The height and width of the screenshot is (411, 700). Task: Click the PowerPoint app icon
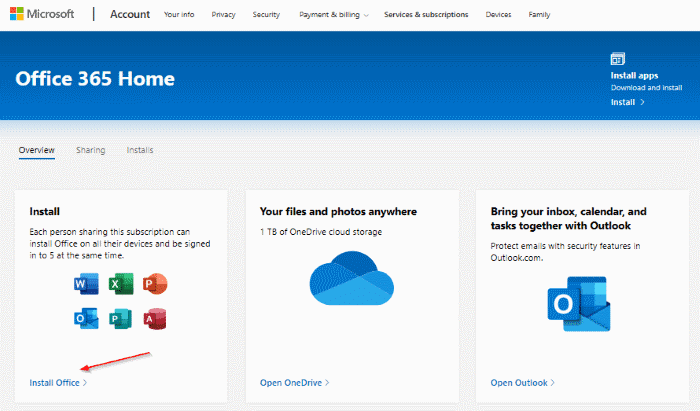point(155,284)
